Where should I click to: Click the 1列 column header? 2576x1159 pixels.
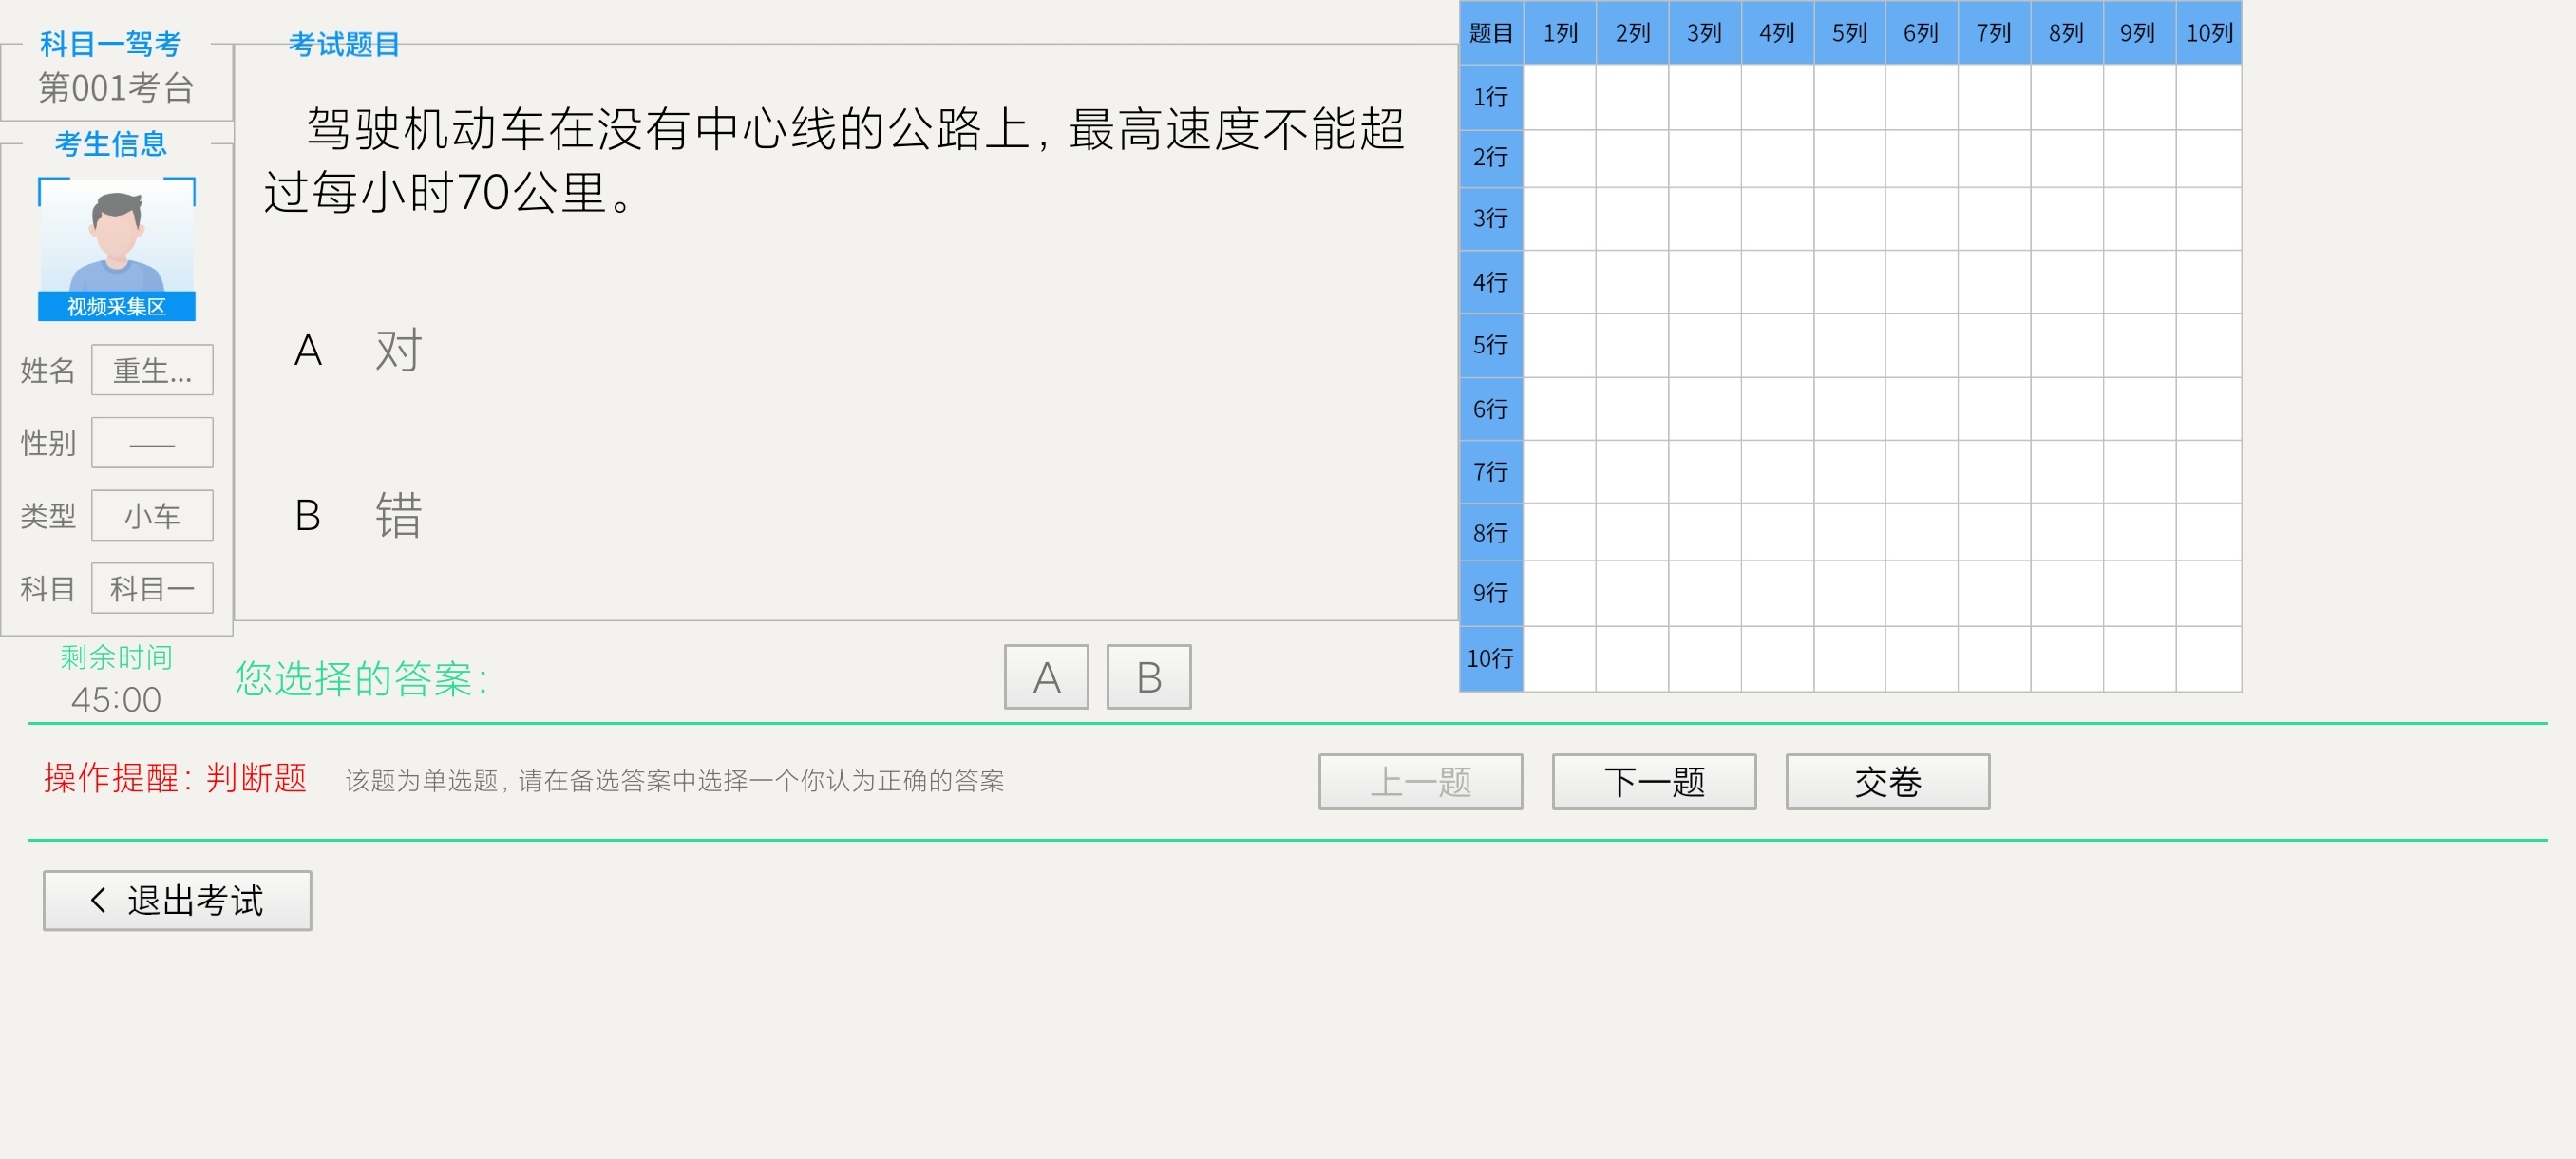coord(1560,33)
